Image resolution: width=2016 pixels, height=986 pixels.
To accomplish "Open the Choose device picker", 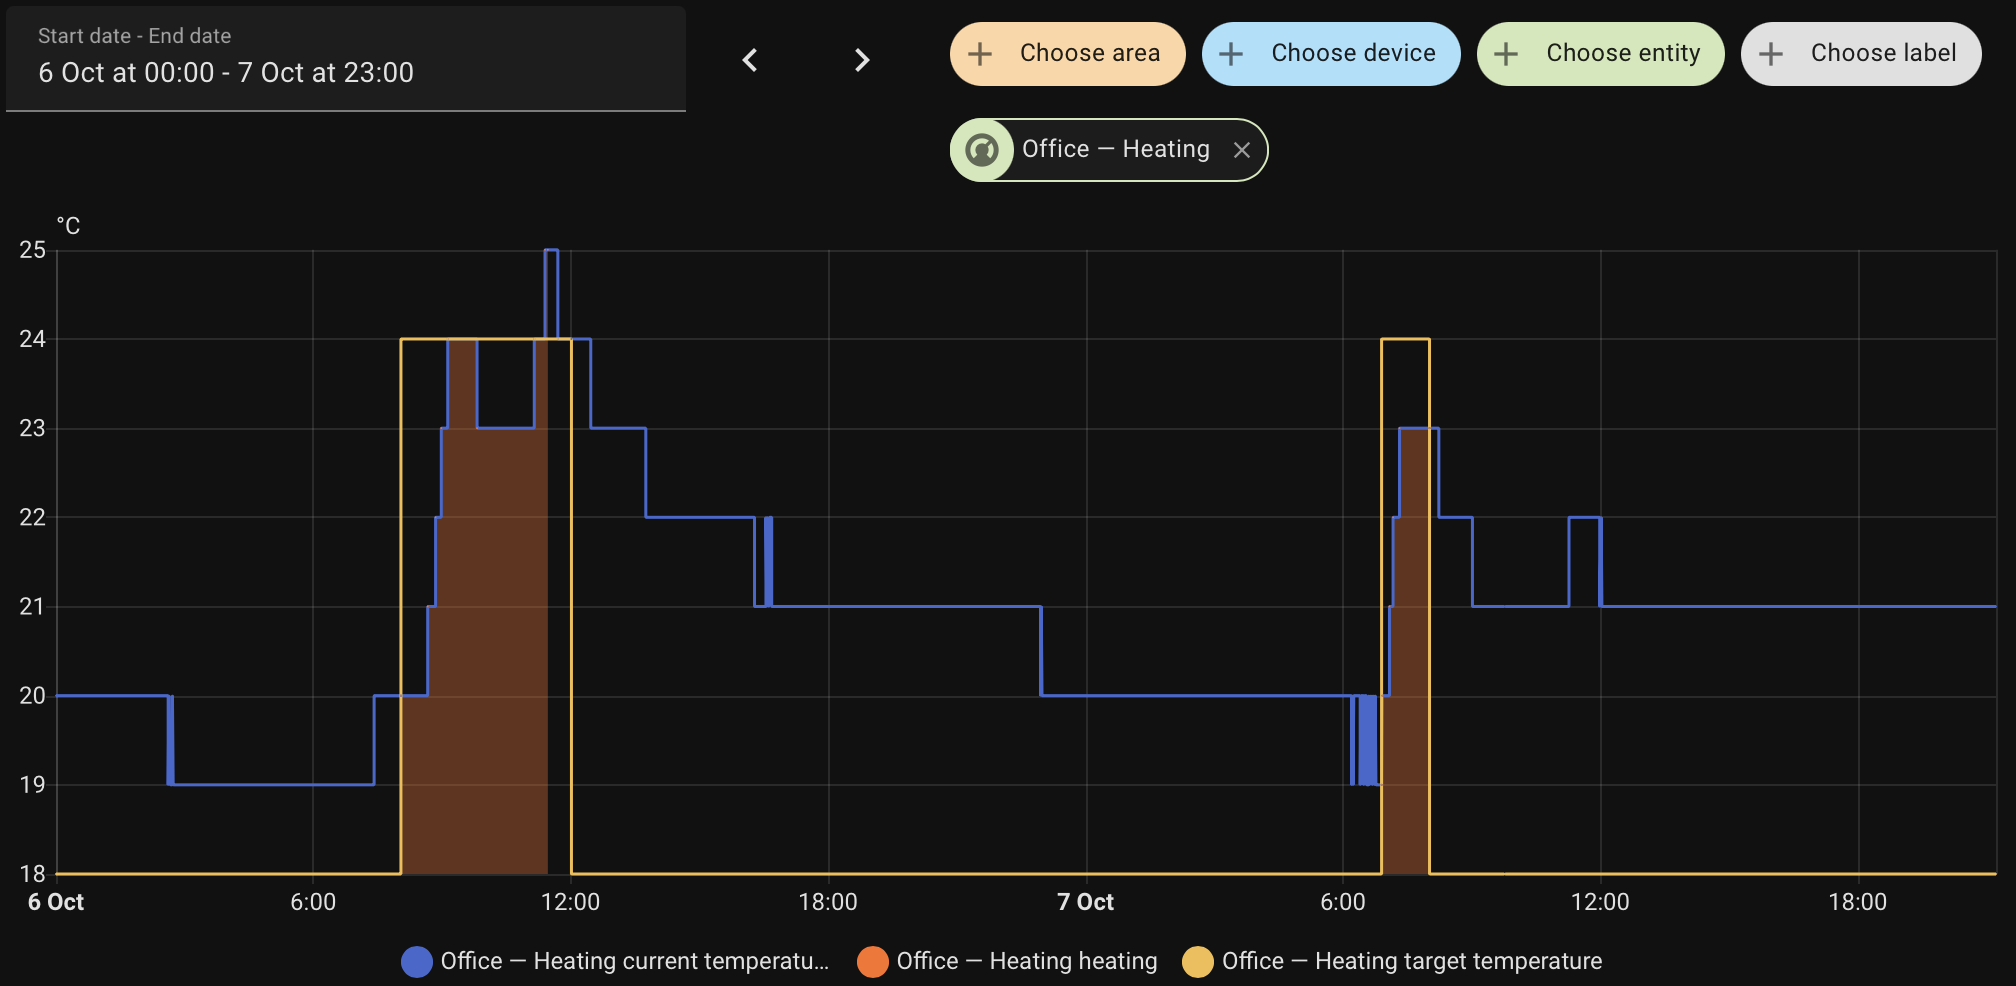I will point(1352,54).
